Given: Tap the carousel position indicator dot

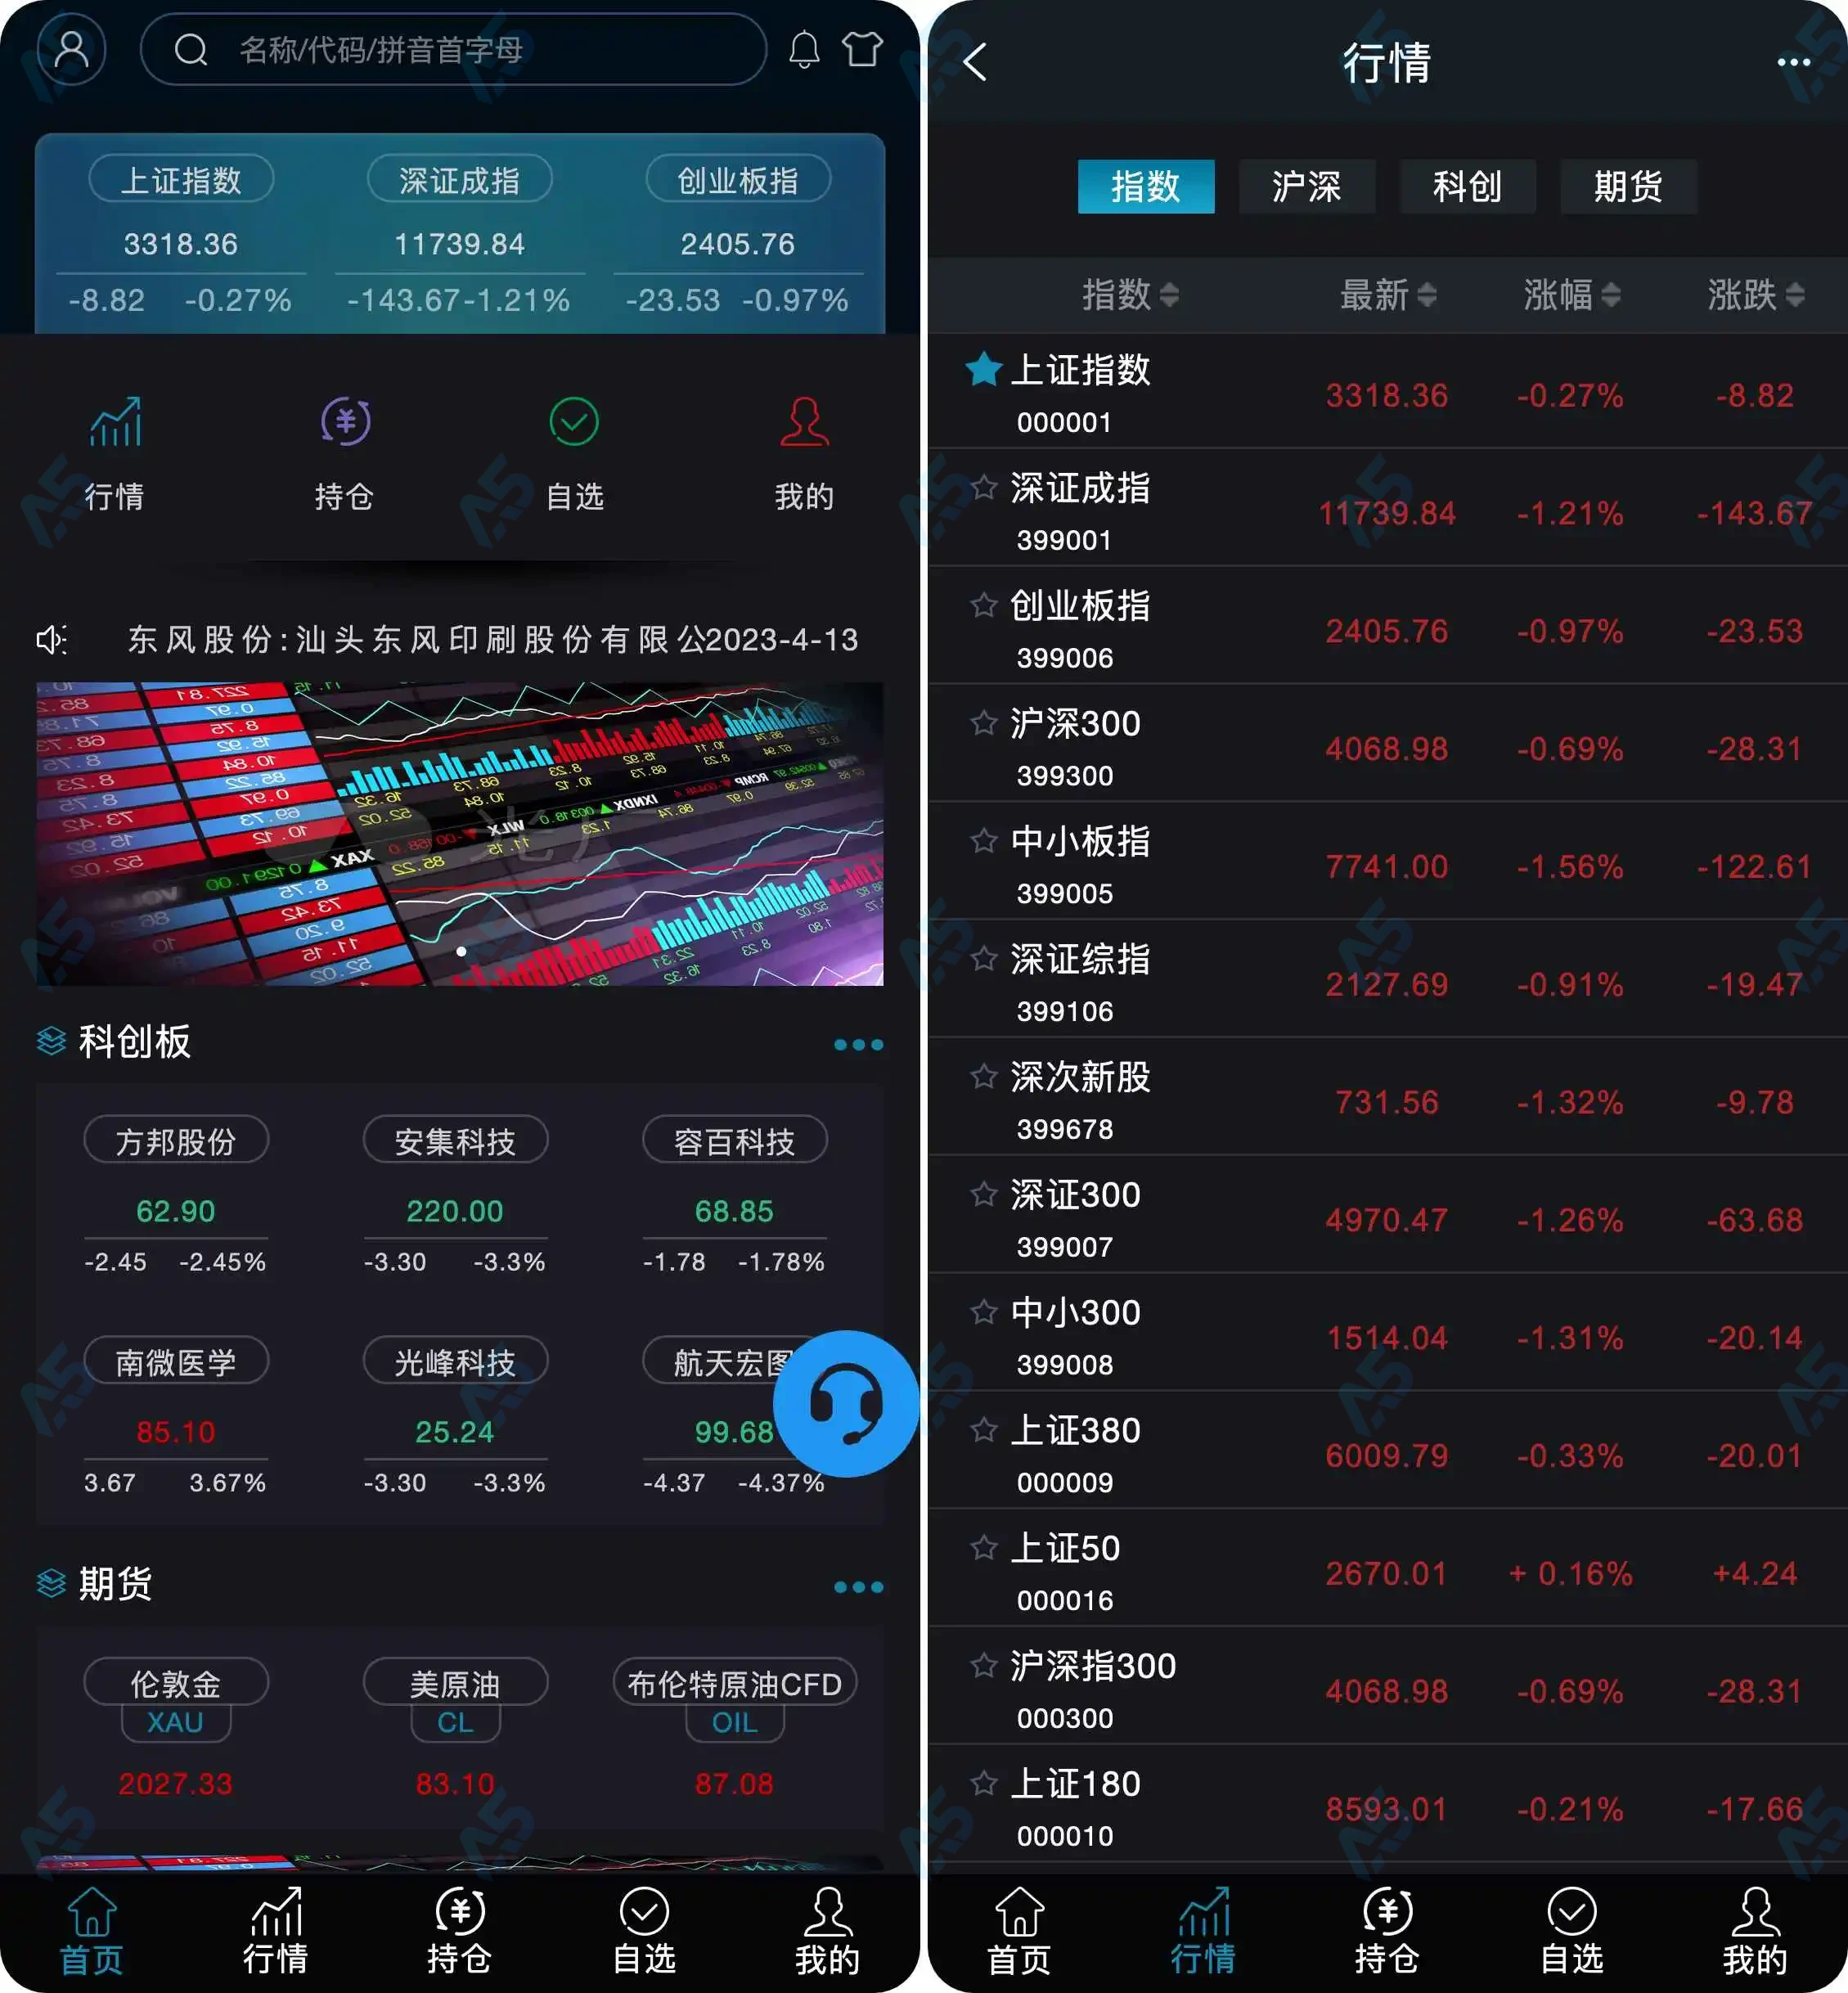Looking at the screenshot, I should pyautogui.click(x=461, y=951).
